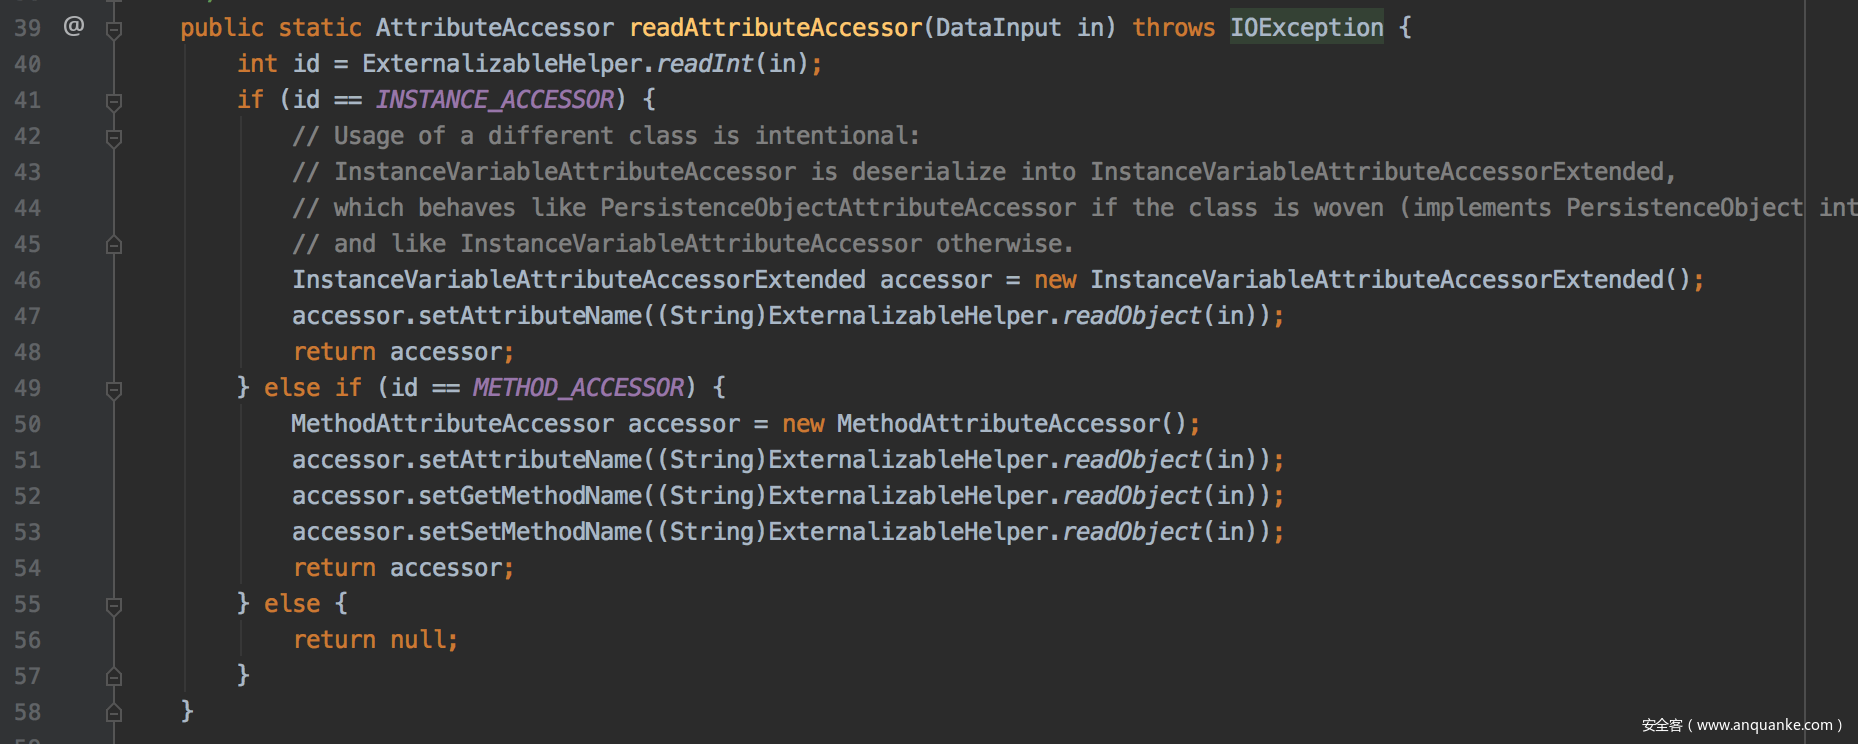Click the readInt method call

tap(704, 64)
